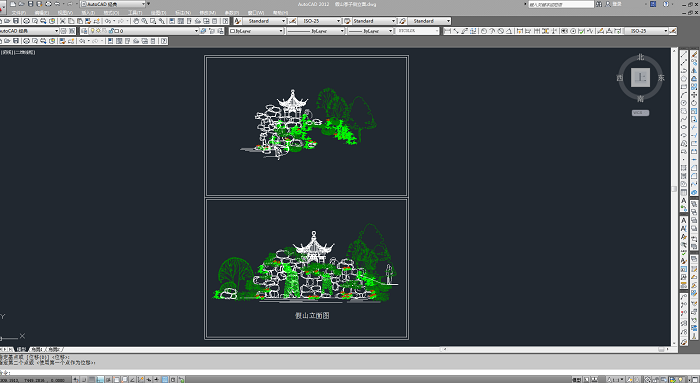Switch to the 布局1 layout tab

[37, 350]
